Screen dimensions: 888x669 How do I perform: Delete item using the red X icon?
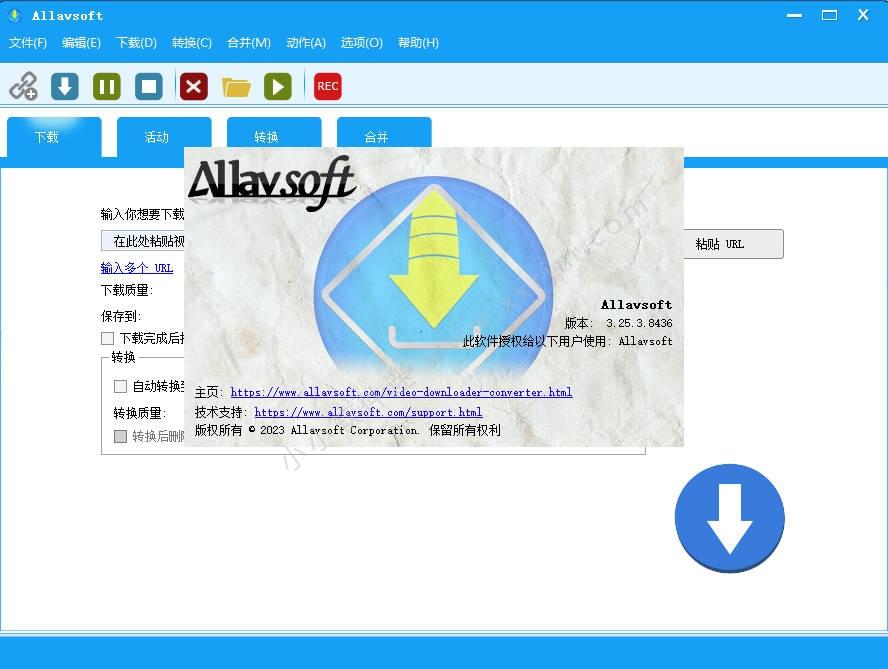(193, 87)
